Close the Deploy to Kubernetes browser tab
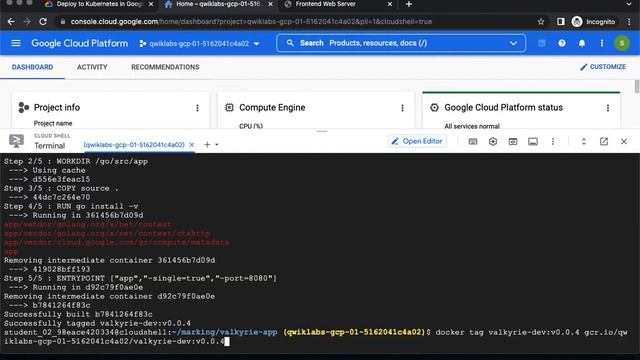The height and width of the screenshot is (360, 640). [x=151, y=4]
